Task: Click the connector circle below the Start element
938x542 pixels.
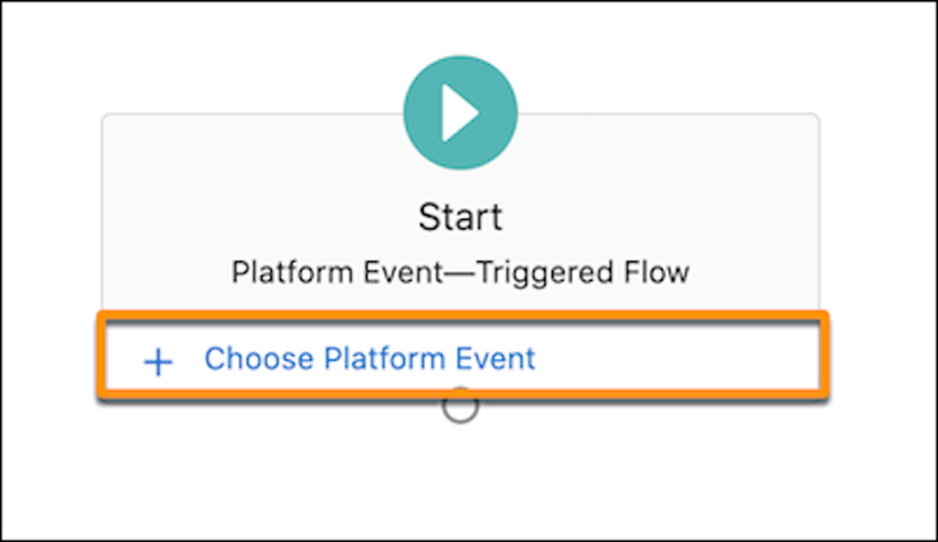Action: [x=460, y=406]
